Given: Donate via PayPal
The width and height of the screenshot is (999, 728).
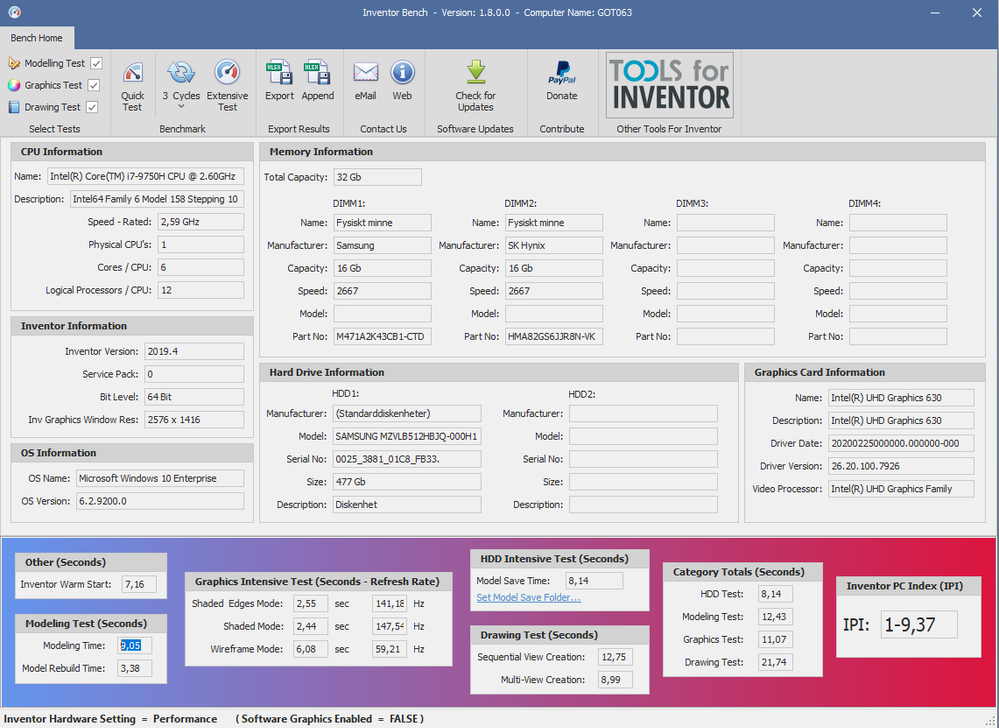Looking at the screenshot, I should 561,81.
